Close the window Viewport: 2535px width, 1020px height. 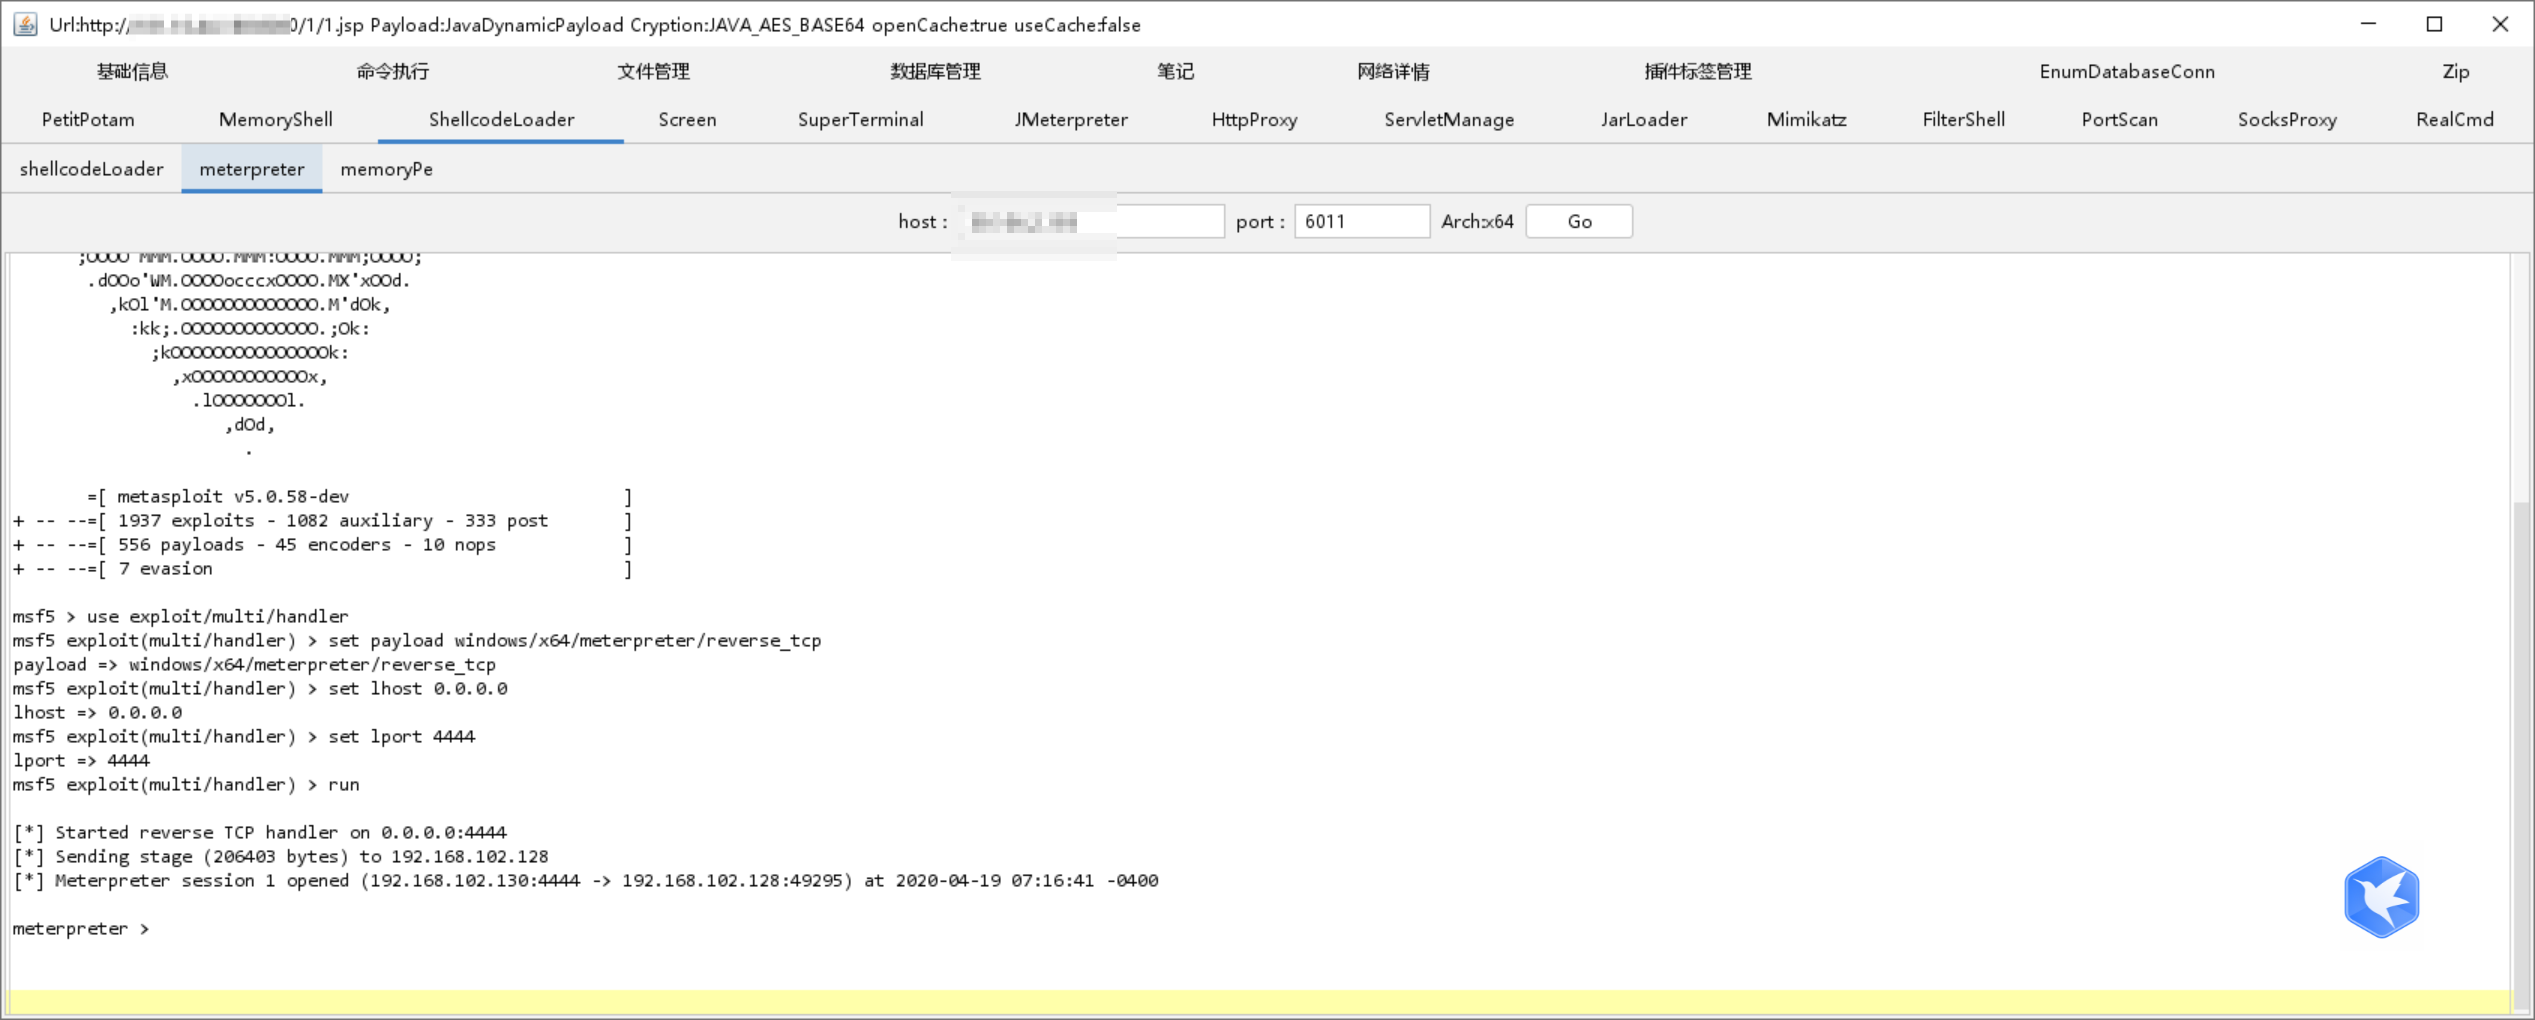click(x=2500, y=24)
